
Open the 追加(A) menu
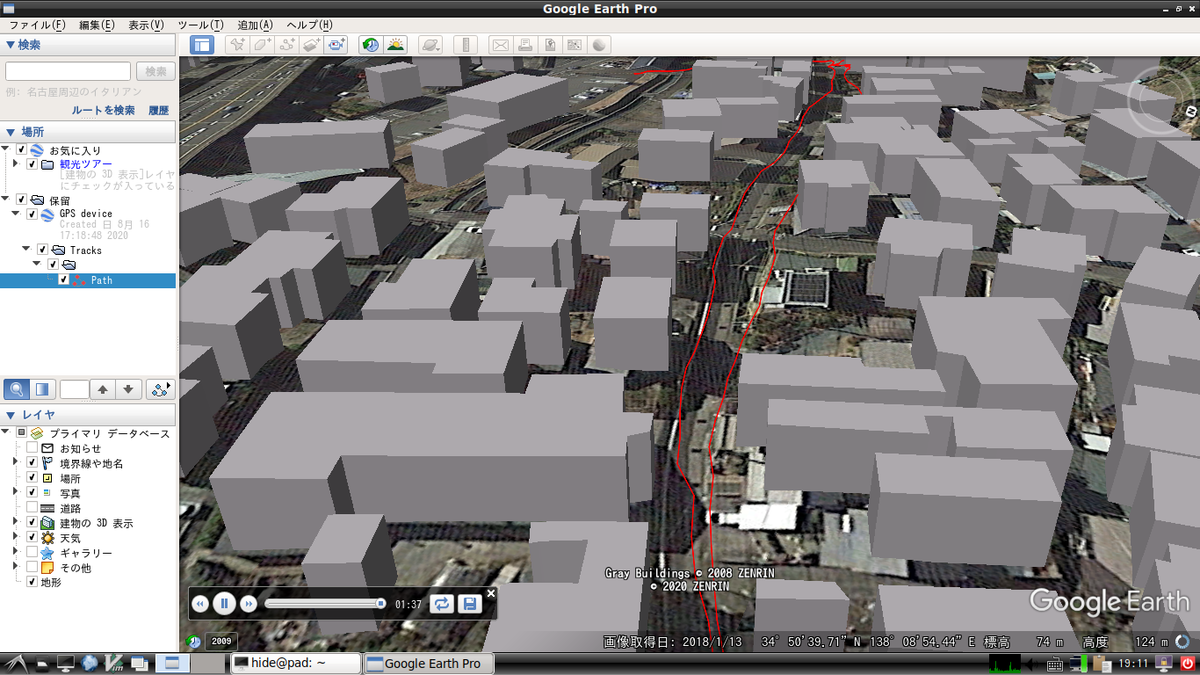pyautogui.click(x=255, y=25)
